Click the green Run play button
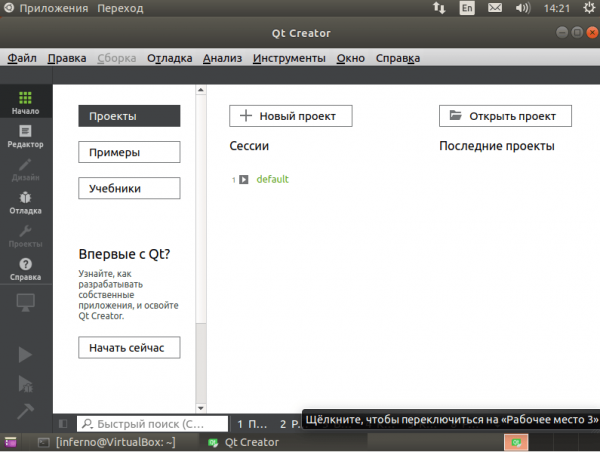Screen dimensions: 600x452 (x=25, y=354)
